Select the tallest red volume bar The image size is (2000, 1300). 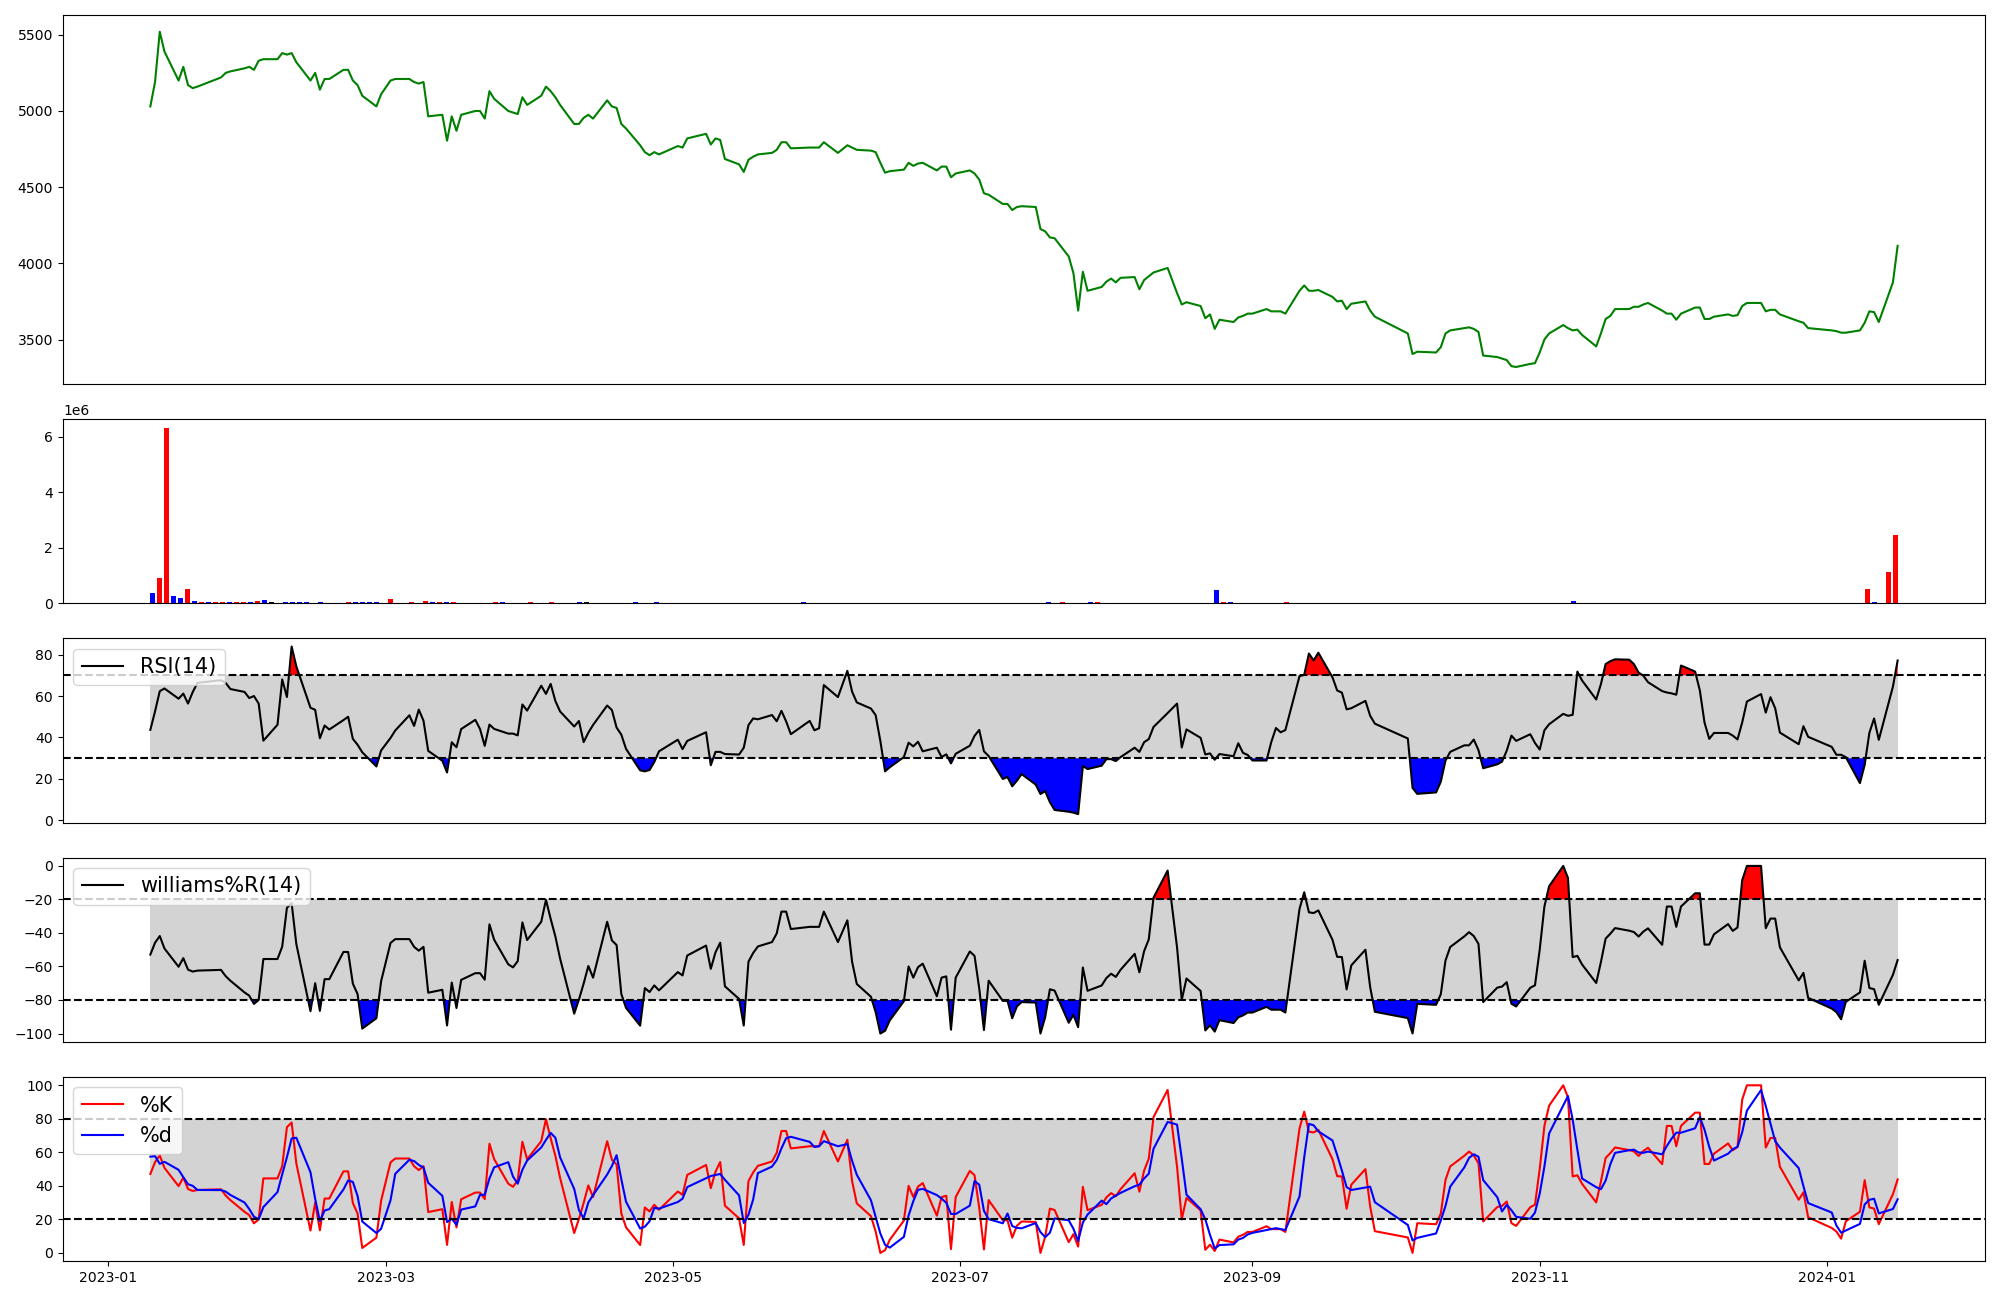point(166,515)
